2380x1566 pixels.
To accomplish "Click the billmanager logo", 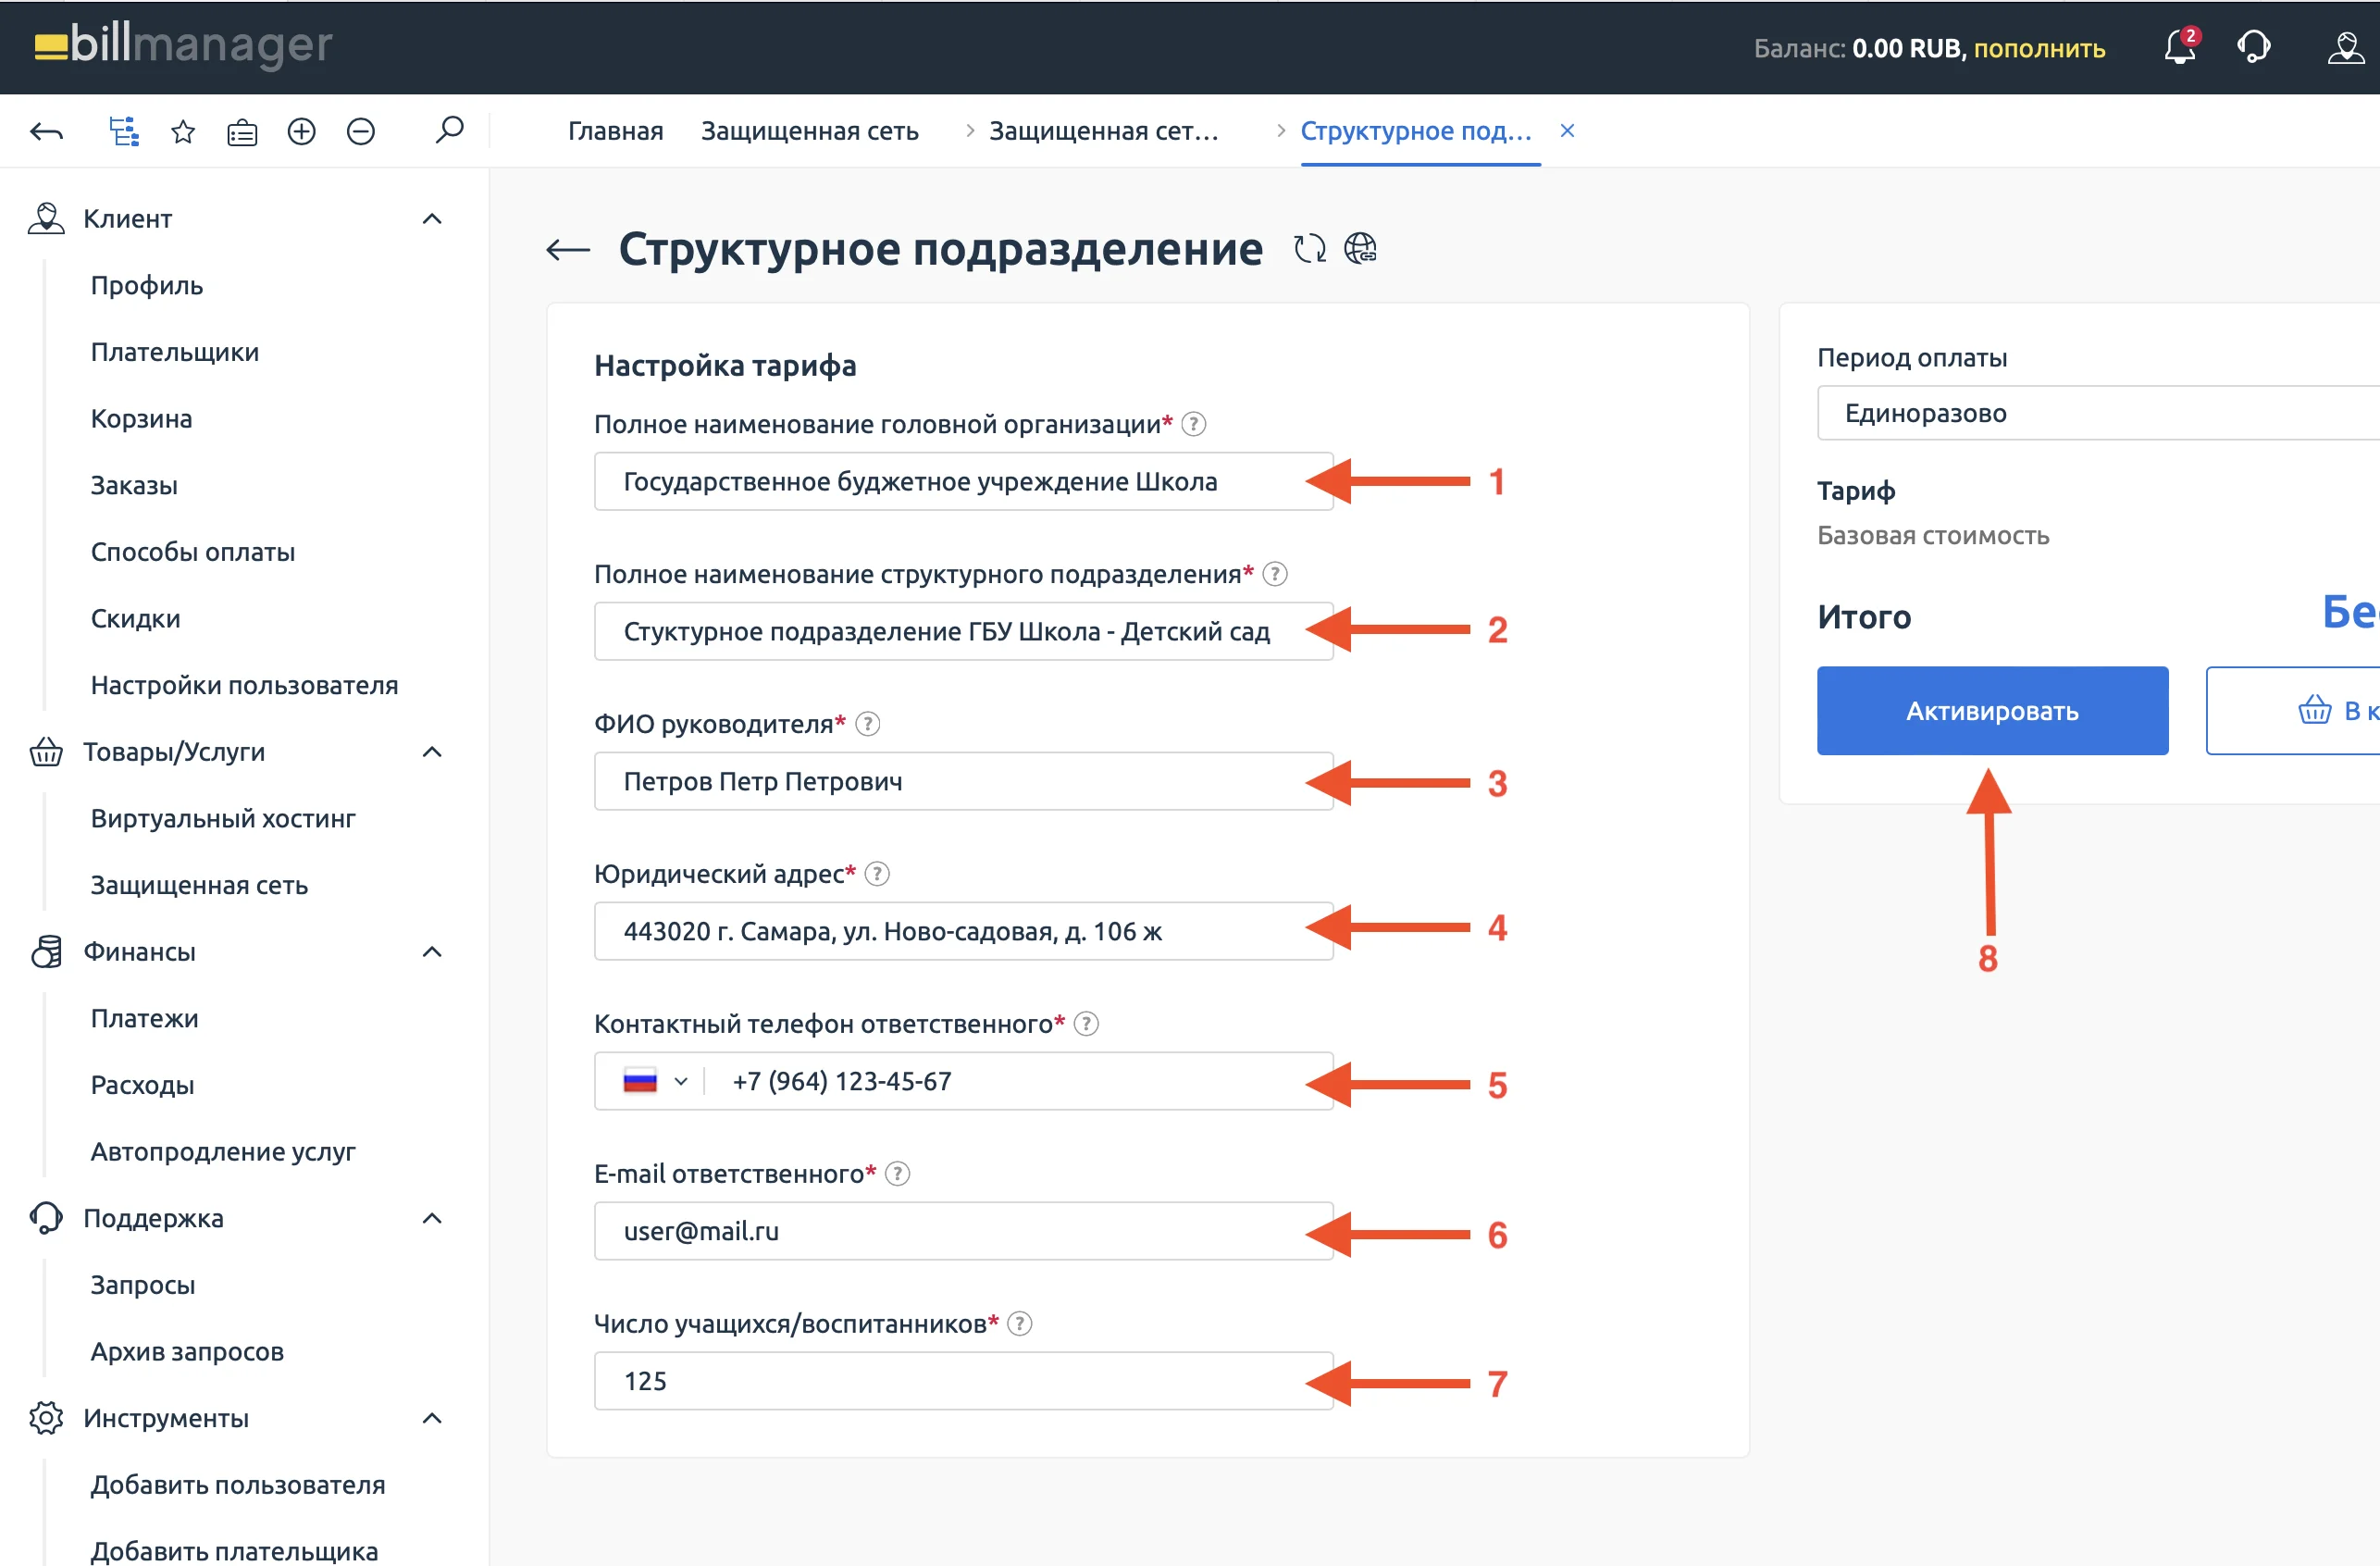I will (x=183, y=45).
